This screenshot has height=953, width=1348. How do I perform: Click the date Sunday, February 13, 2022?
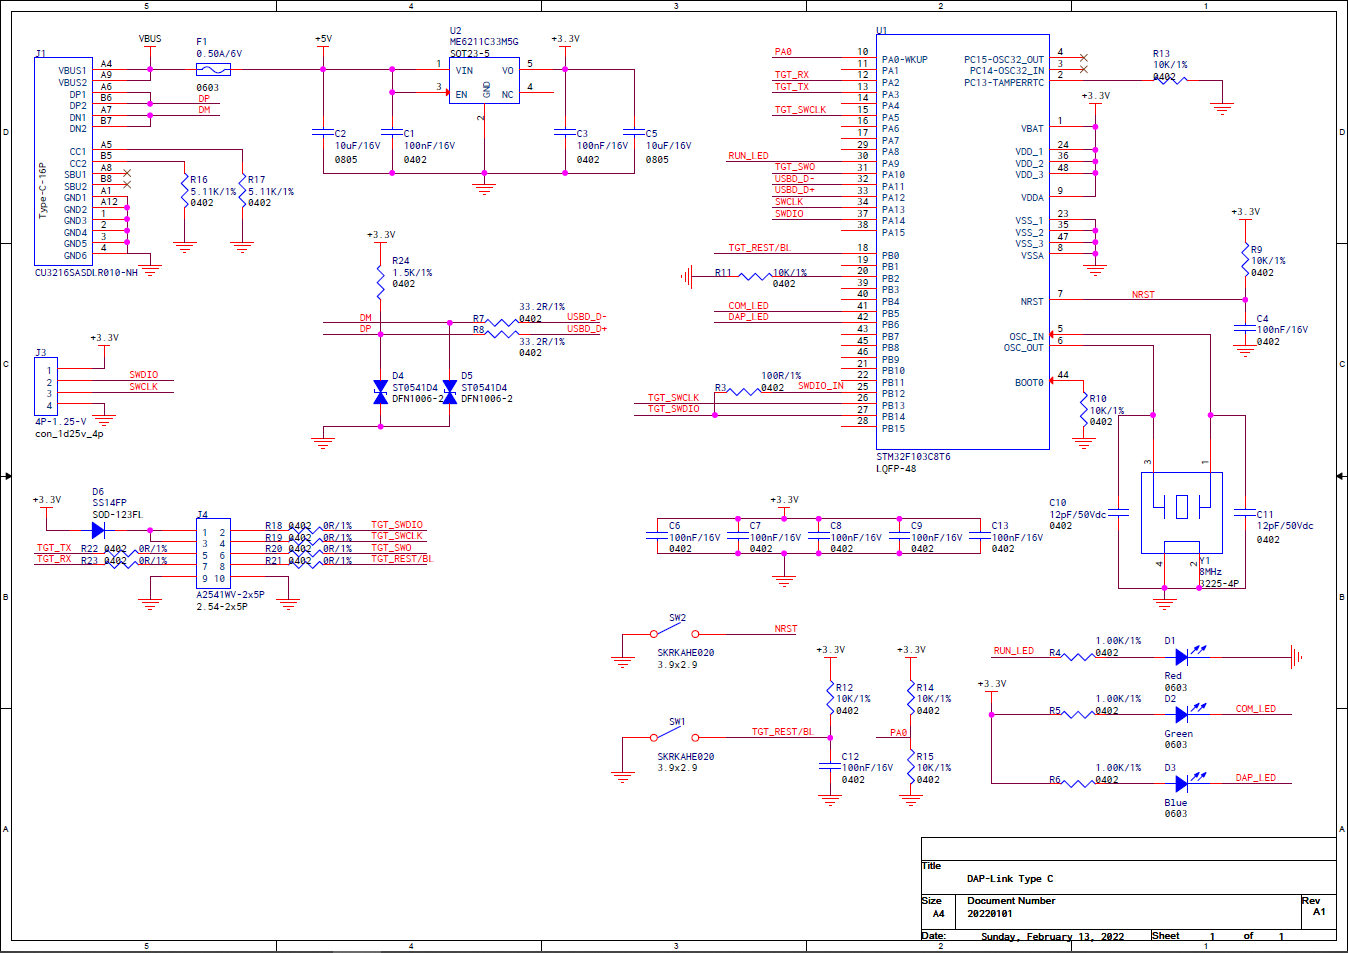pyautogui.click(x=1052, y=937)
